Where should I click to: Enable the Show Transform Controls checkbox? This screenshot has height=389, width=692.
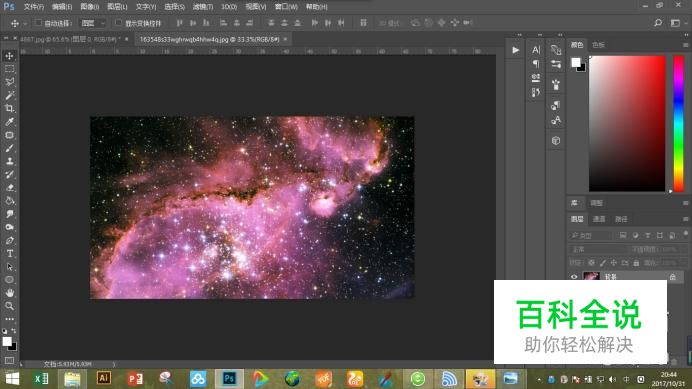pyautogui.click(x=118, y=23)
